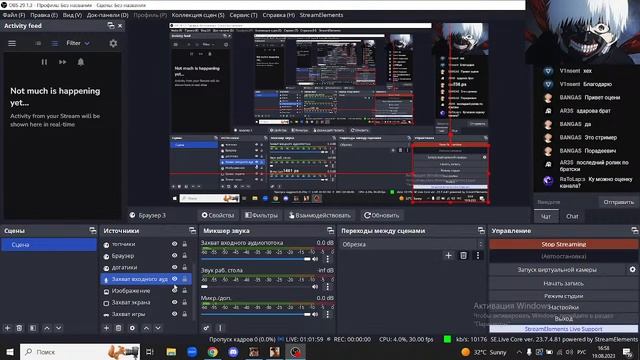Hide the Браузер source
Image resolution: width=640 pixels, height=360 pixels.
click(174, 256)
